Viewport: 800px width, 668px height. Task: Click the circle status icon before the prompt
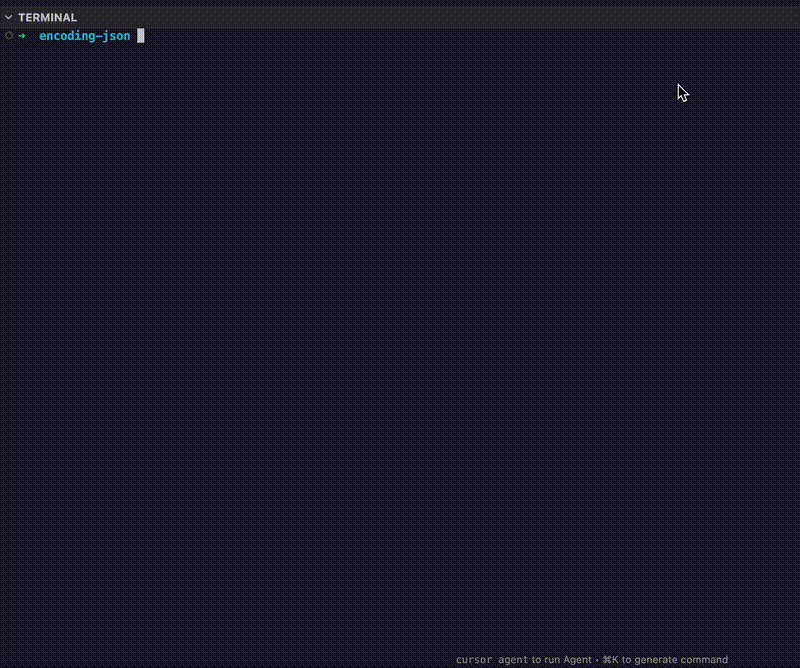[x=7, y=36]
